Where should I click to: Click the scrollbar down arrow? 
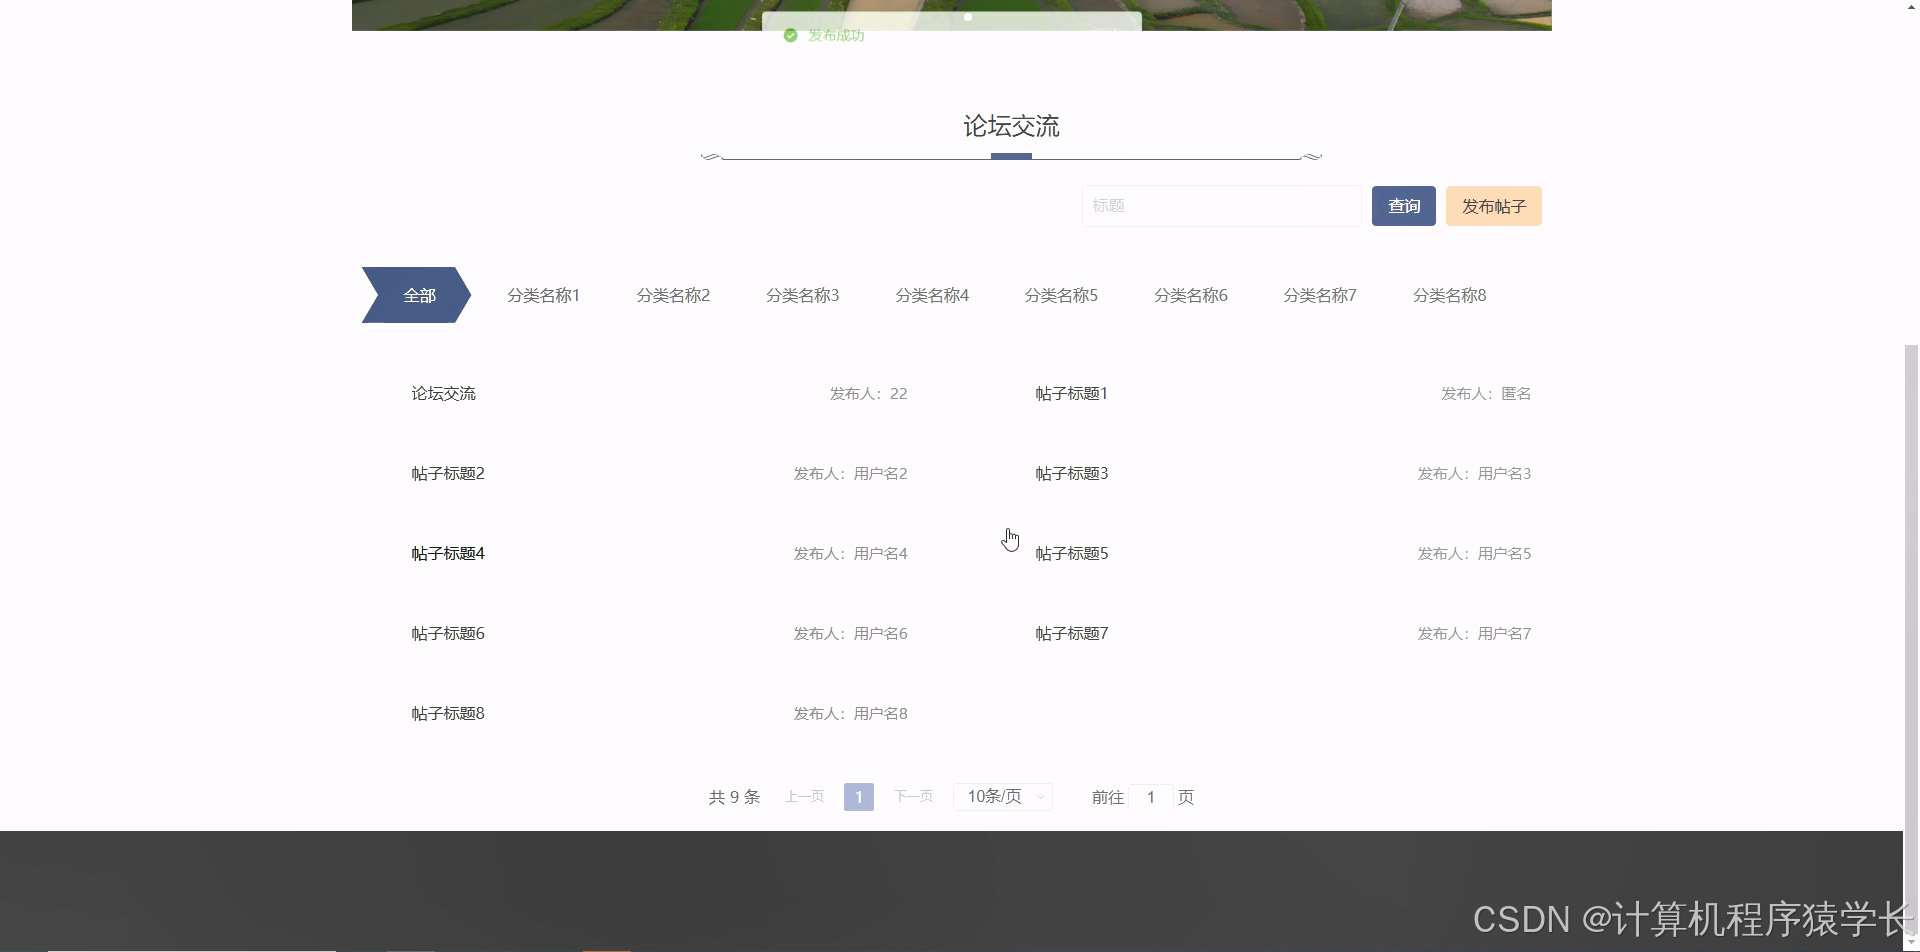[1911, 944]
